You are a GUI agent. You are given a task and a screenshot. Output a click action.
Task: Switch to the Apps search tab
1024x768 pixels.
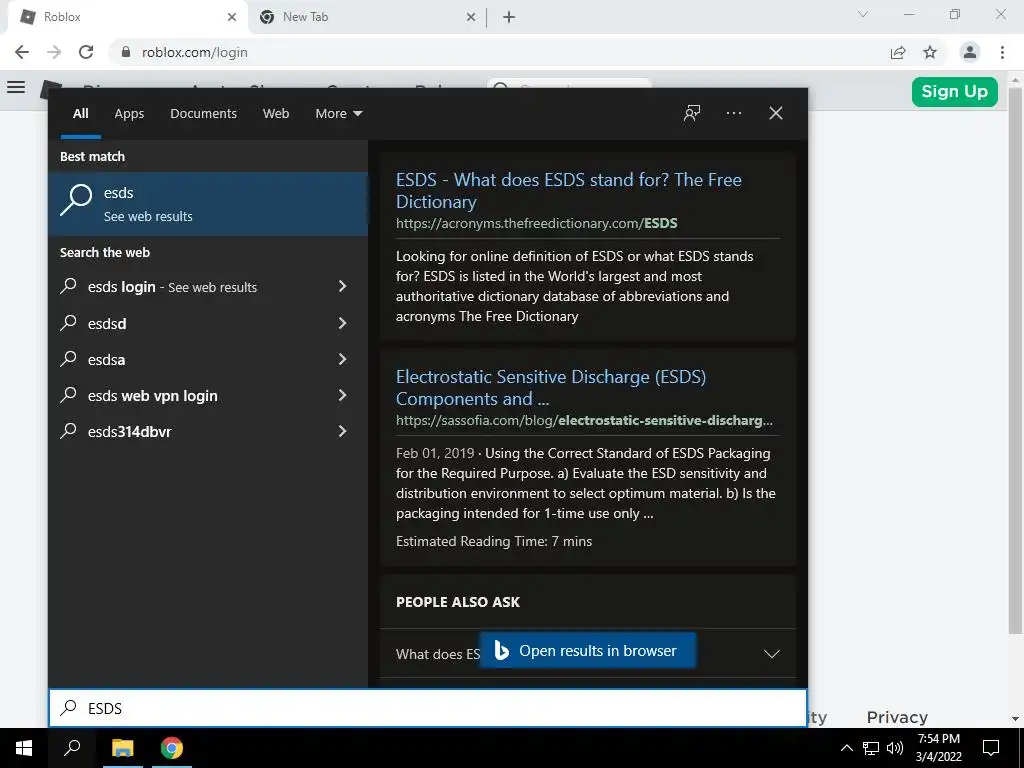[x=129, y=114]
